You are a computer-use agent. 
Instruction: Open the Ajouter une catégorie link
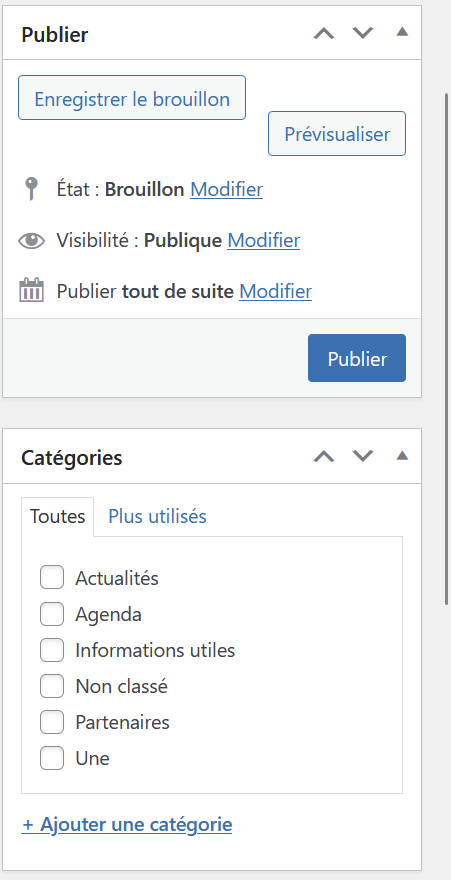[127, 824]
